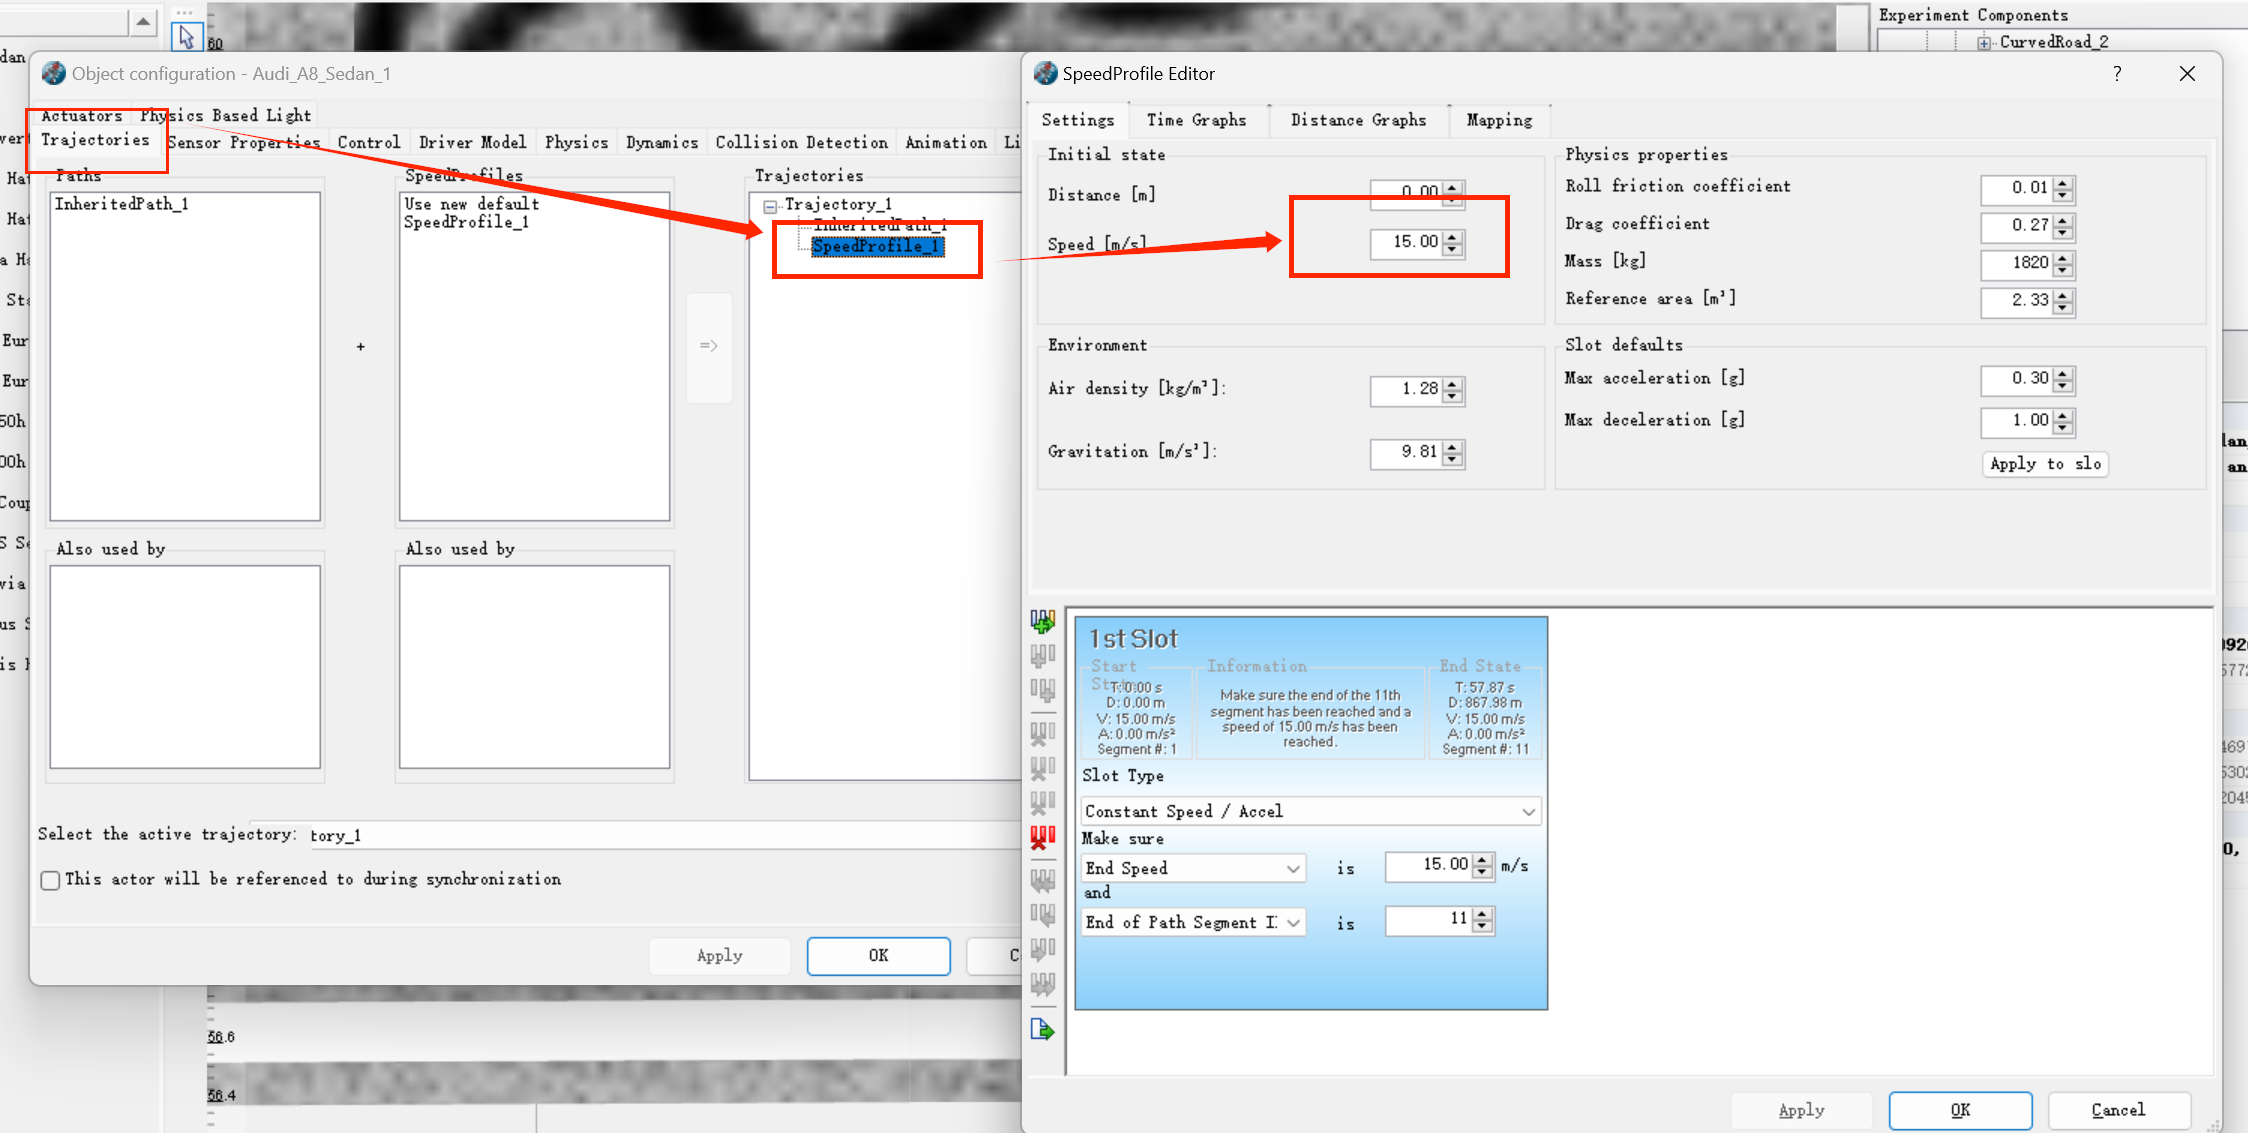The image size is (2248, 1133).
Task: Click the Apply to slots button
Action: (2045, 464)
